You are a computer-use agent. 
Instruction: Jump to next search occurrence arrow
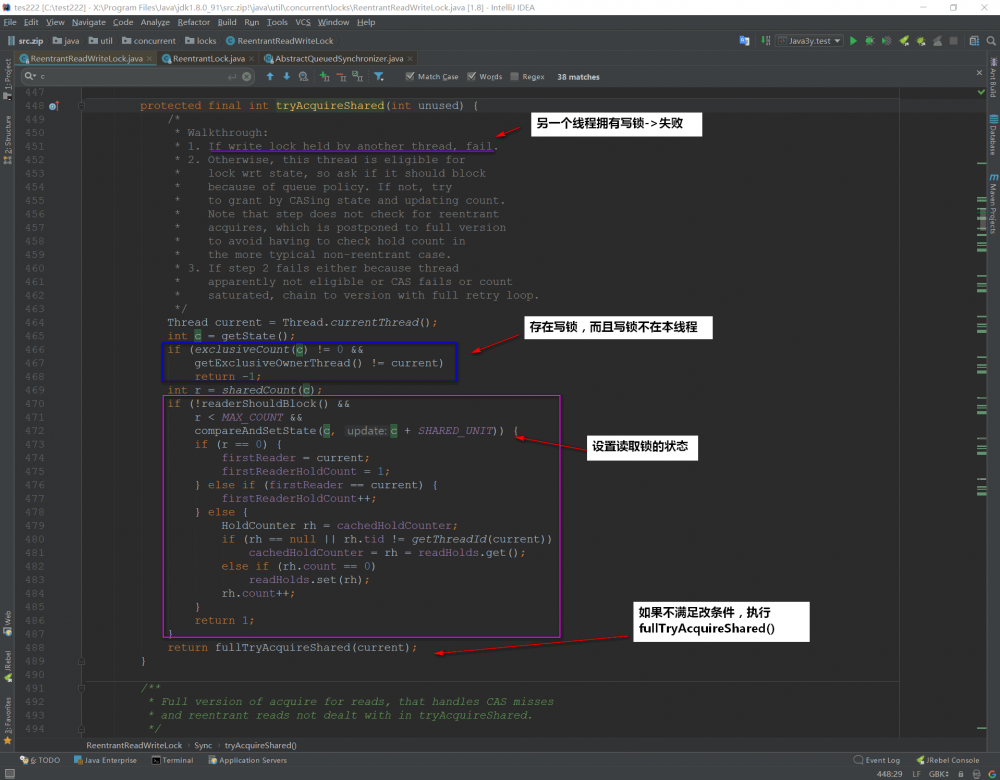[x=286, y=76]
